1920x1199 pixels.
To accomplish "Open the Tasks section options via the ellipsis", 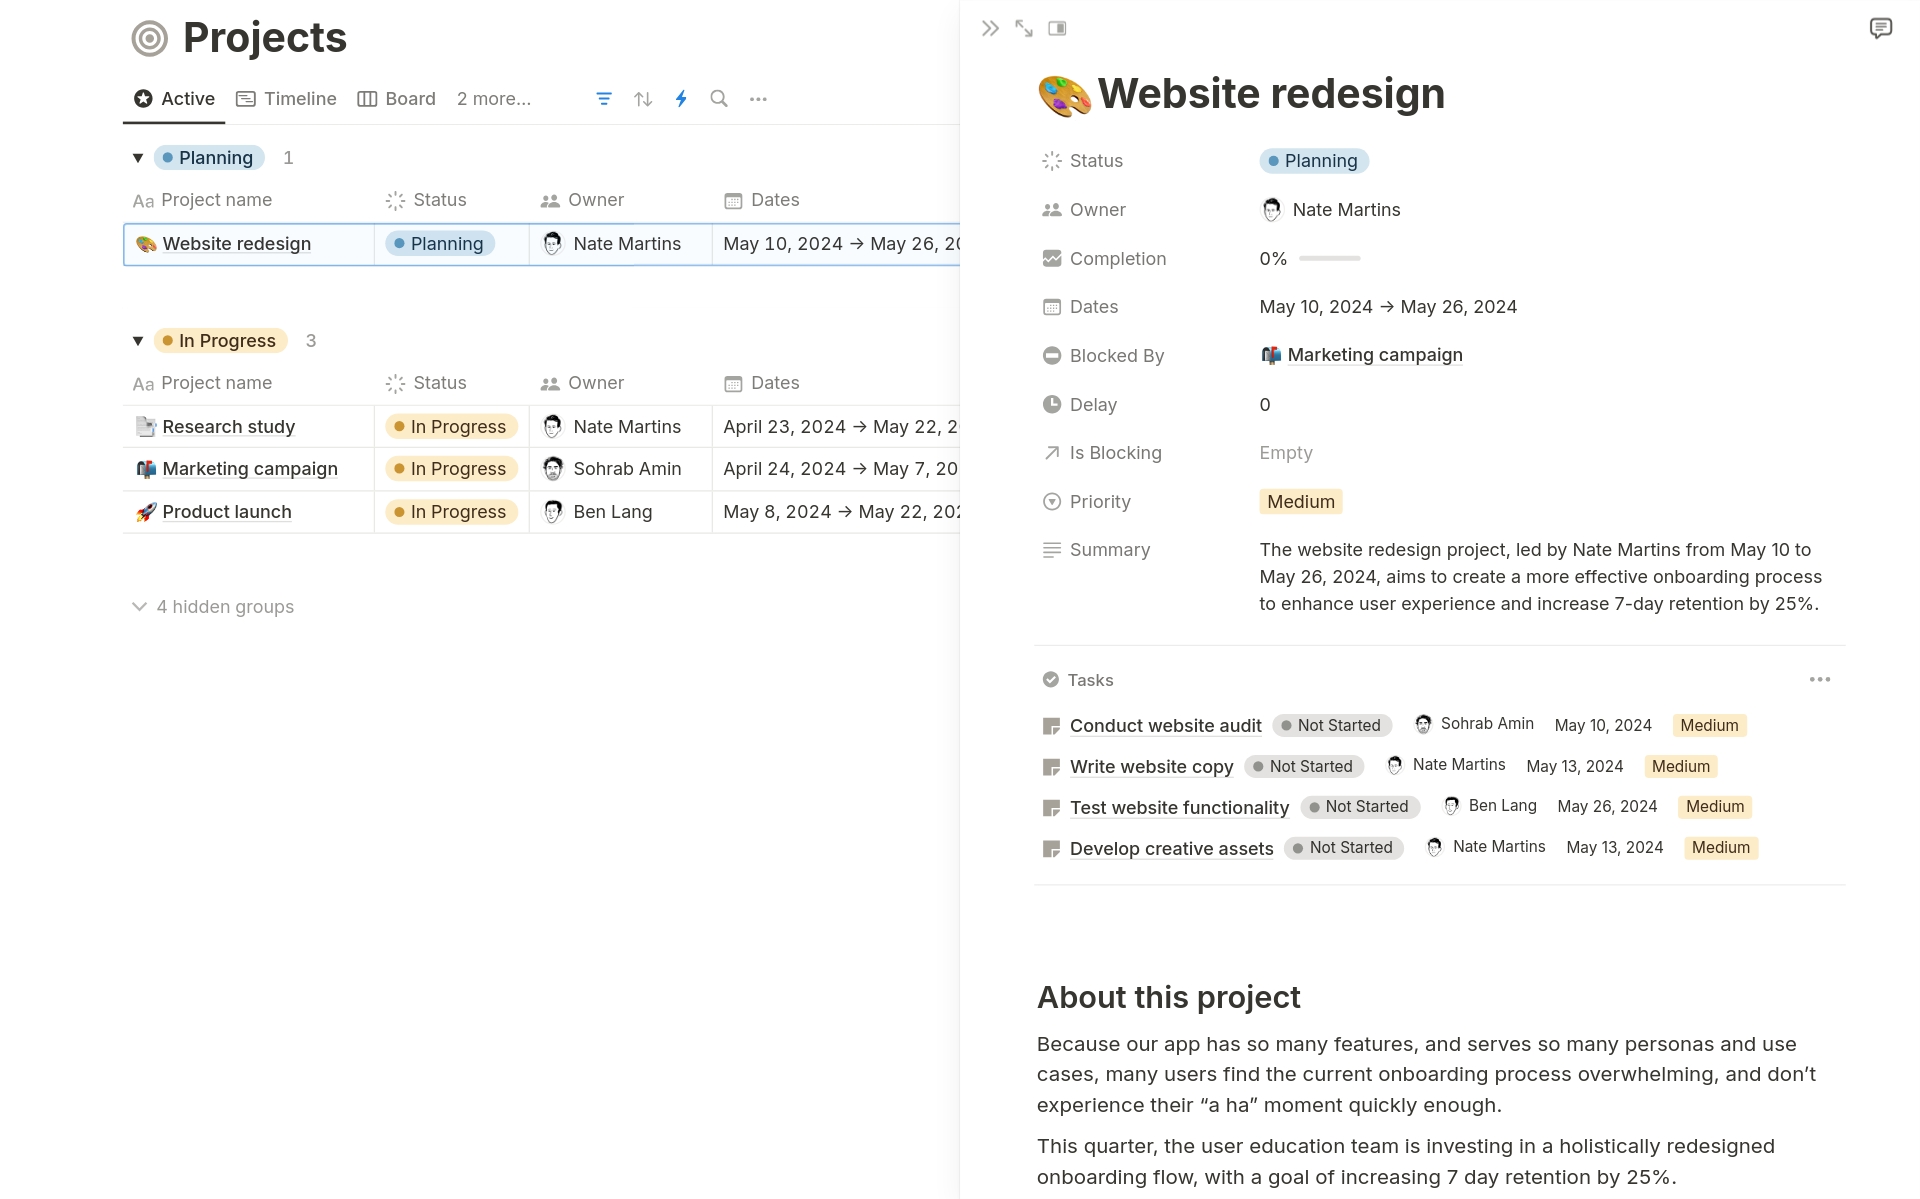I will click(x=1819, y=679).
